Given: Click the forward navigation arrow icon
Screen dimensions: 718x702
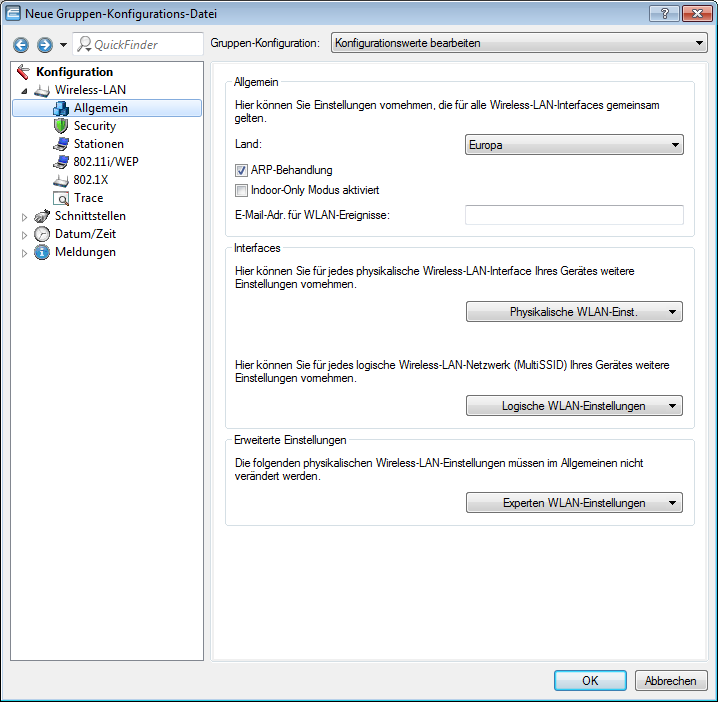Looking at the screenshot, I should pyautogui.click(x=44, y=45).
